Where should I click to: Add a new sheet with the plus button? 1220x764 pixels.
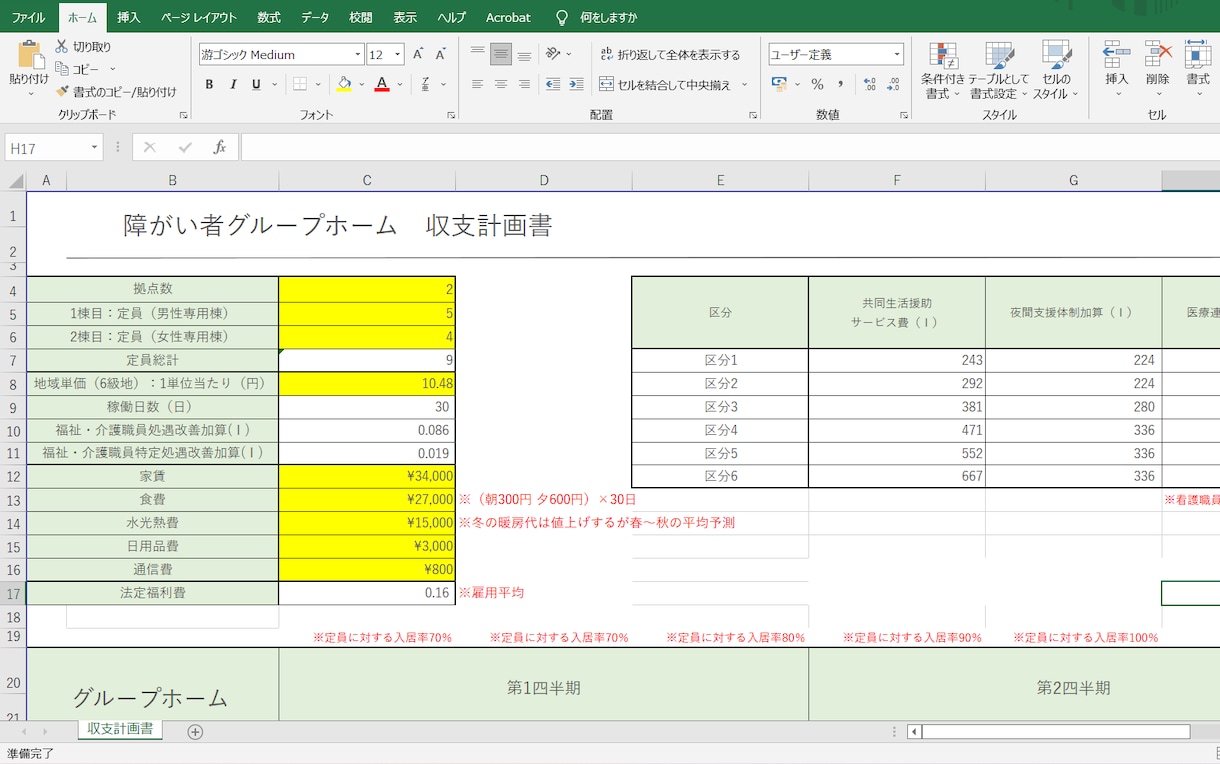click(195, 731)
